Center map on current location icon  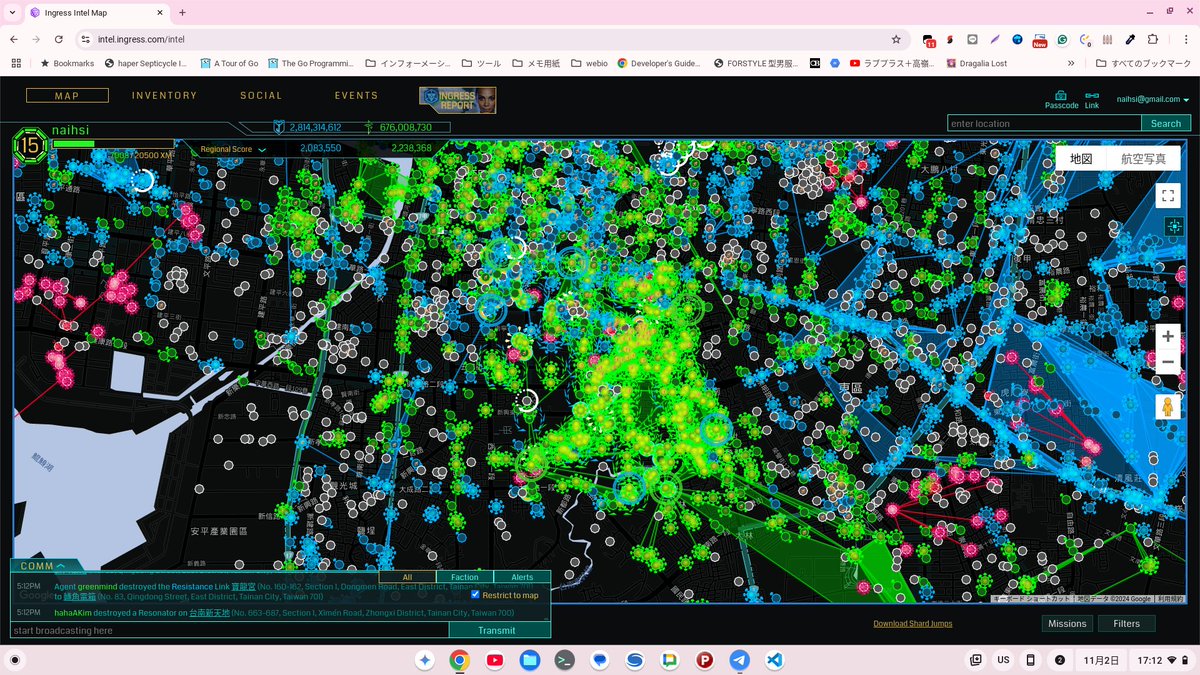pyautogui.click(x=1174, y=227)
